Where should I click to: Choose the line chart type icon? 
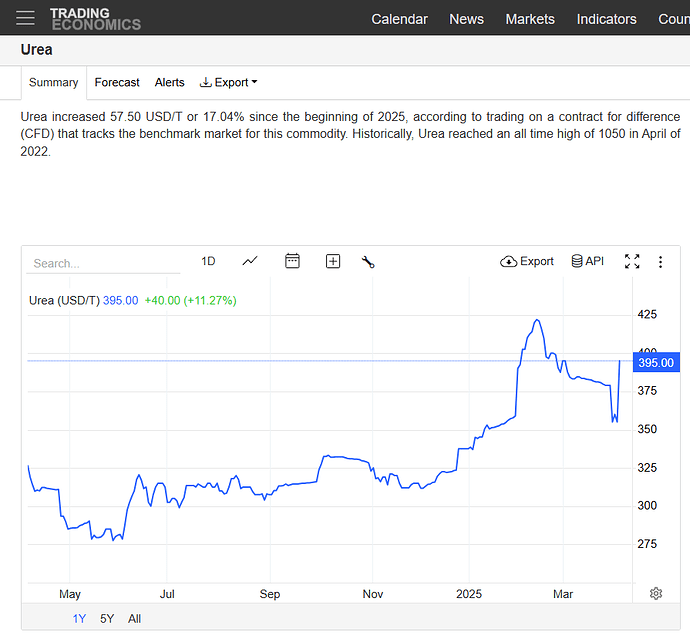click(250, 261)
